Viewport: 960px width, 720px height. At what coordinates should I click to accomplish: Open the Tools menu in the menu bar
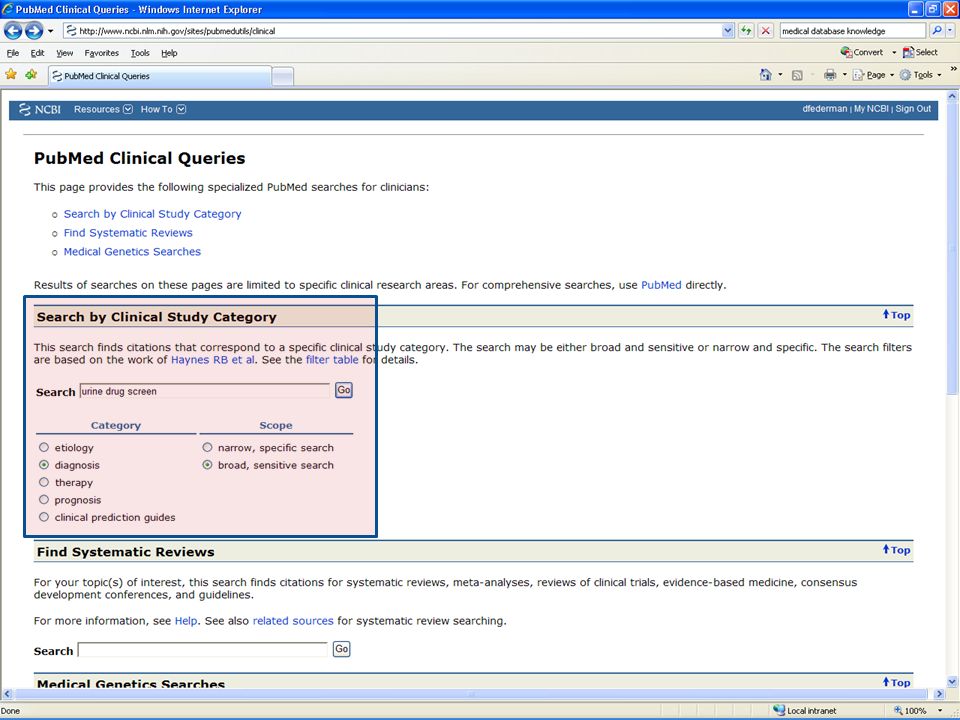[140, 53]
